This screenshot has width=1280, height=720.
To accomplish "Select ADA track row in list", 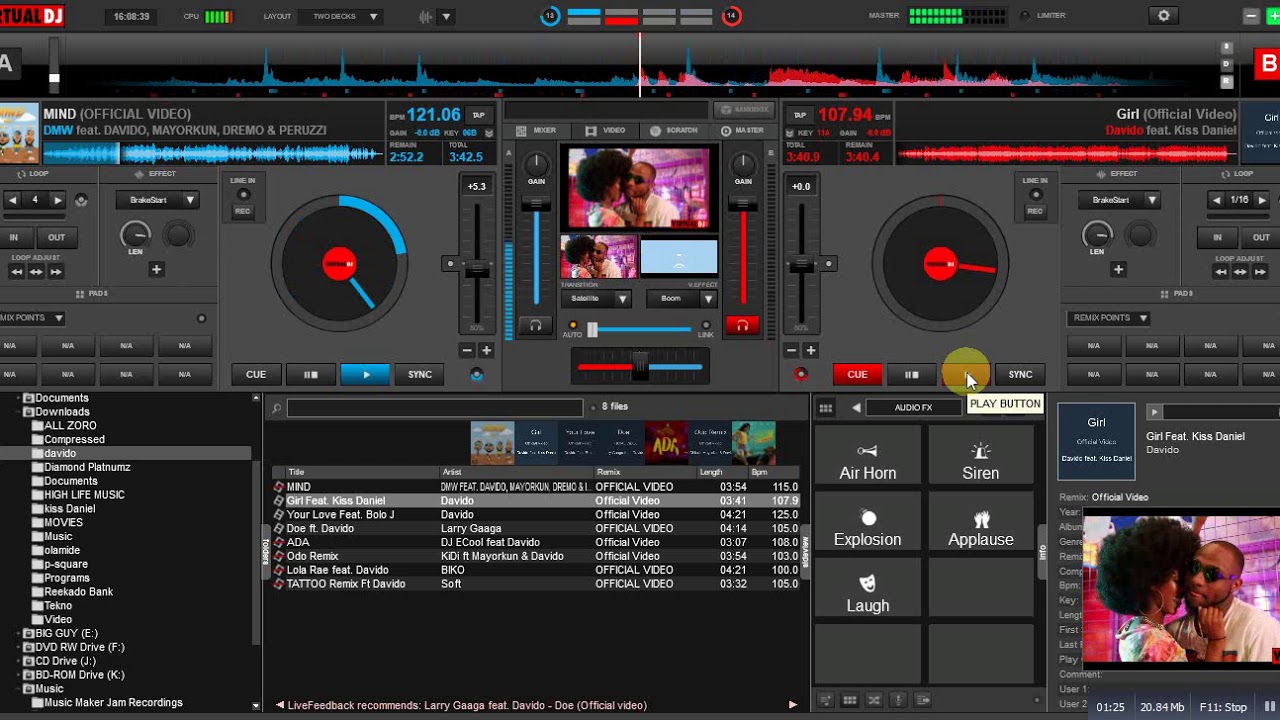I will click(x=535, y=542).
